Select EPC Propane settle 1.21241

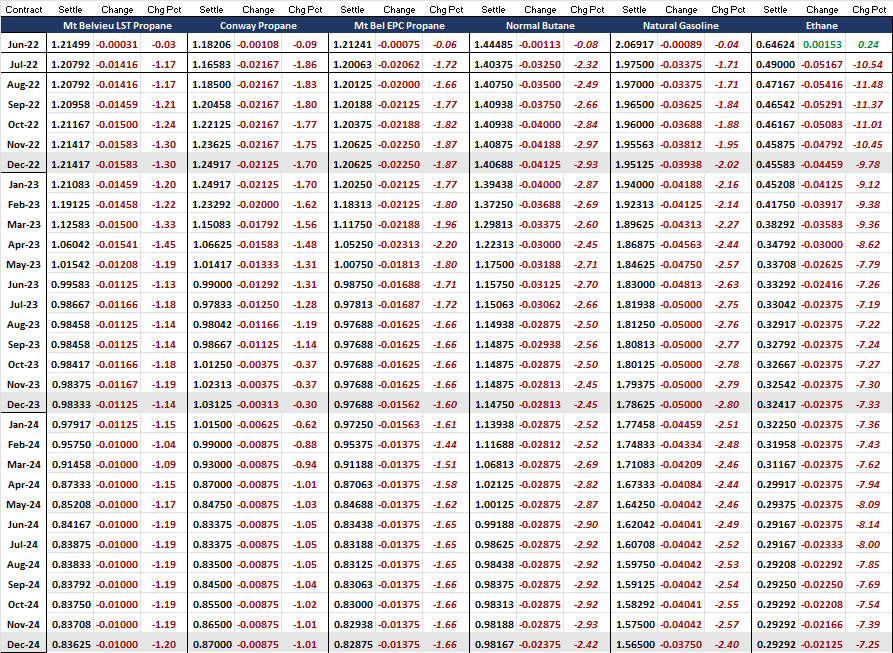(353, 44)
